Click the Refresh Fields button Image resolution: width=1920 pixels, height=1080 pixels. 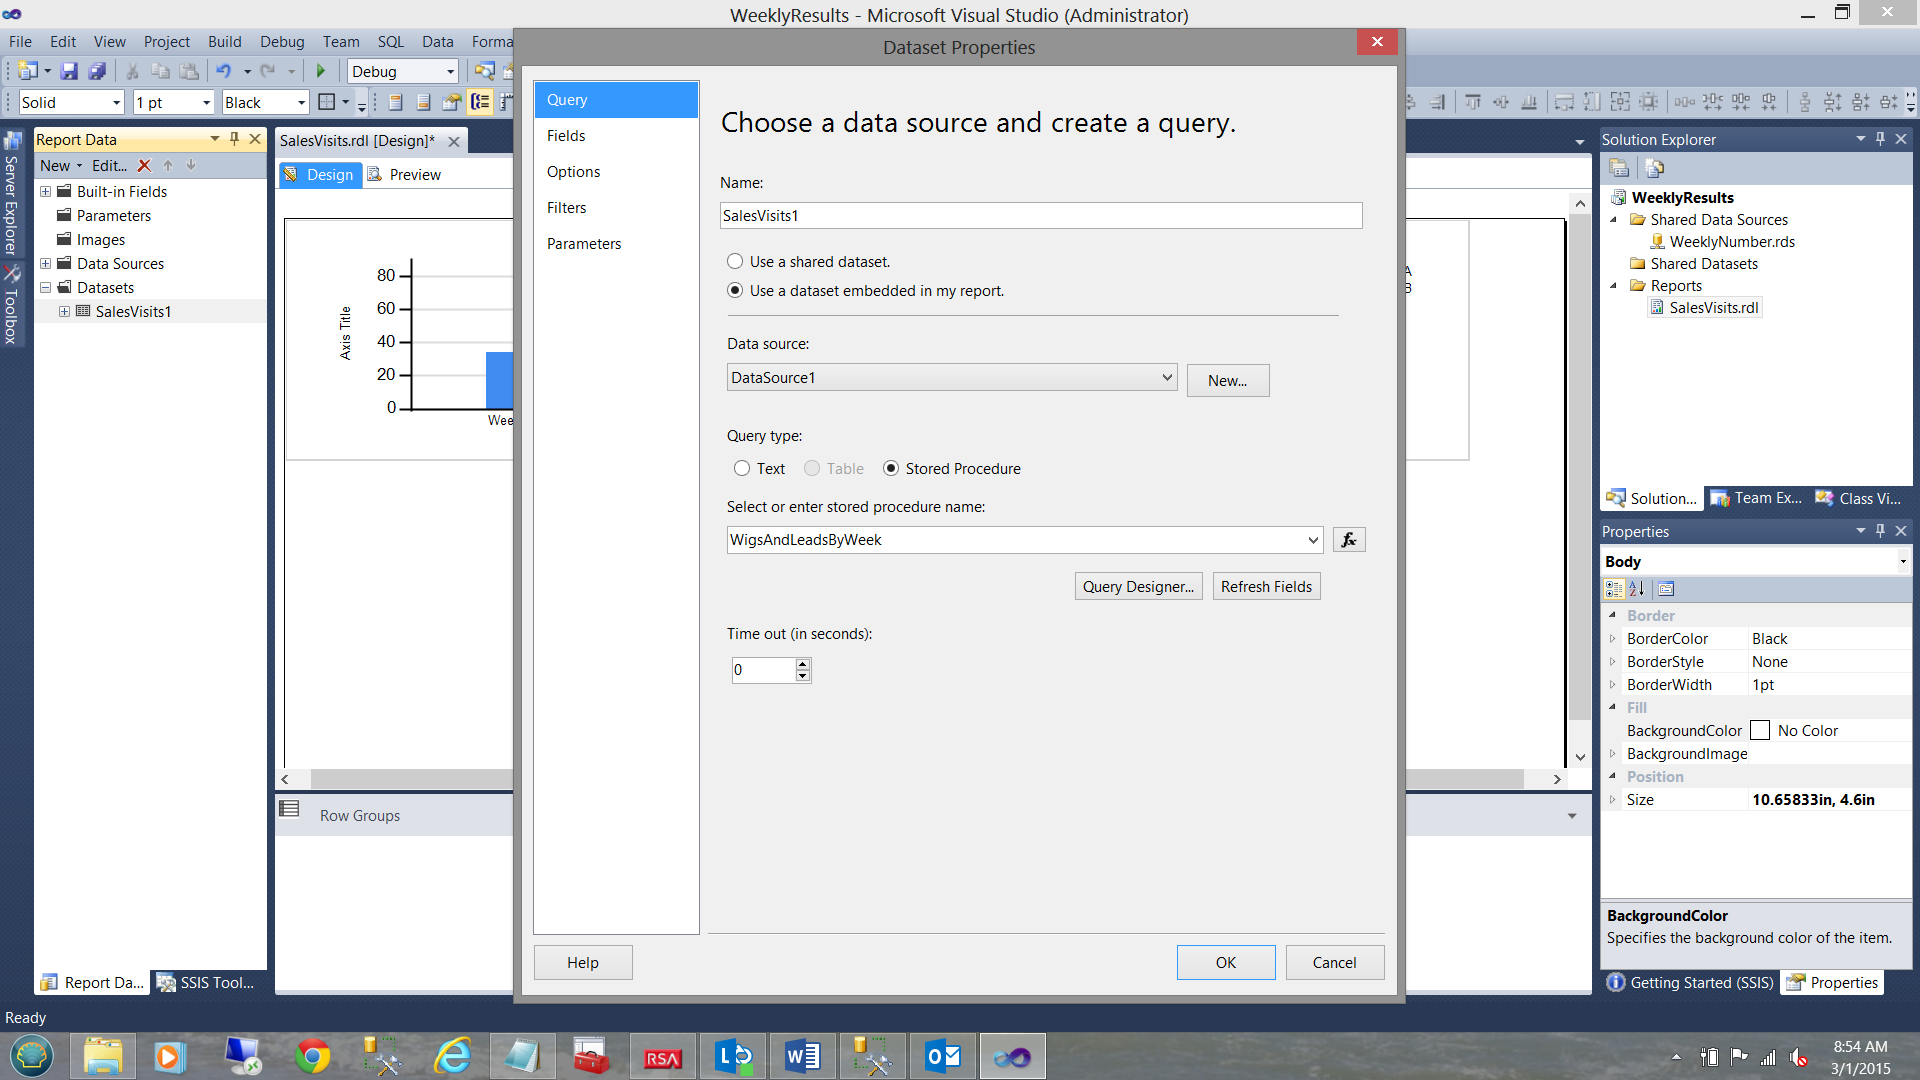pos(1266,587)
